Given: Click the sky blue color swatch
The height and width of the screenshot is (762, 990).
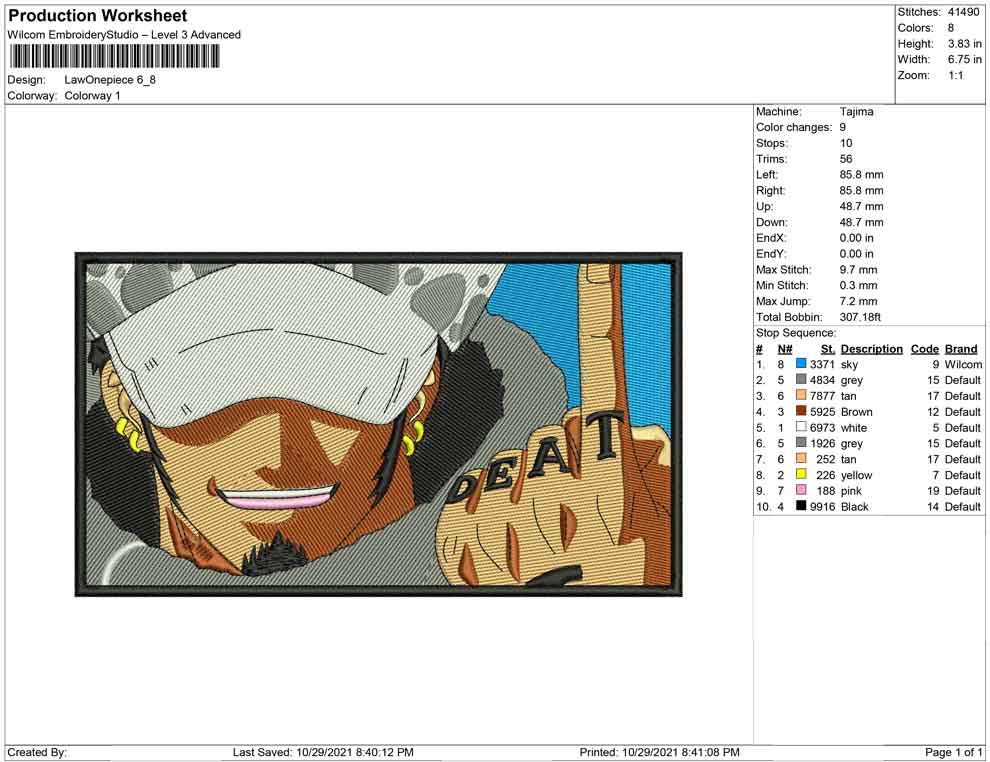Looking at the screenshot, I should [x=801, y=364].
